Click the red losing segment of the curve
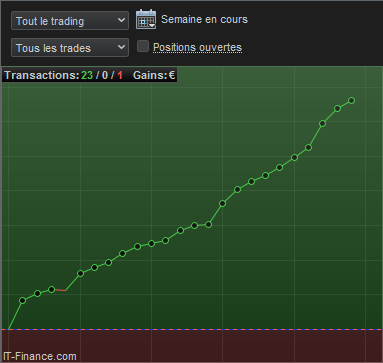Viewport: 383px width, 363px height. point(60,290)
